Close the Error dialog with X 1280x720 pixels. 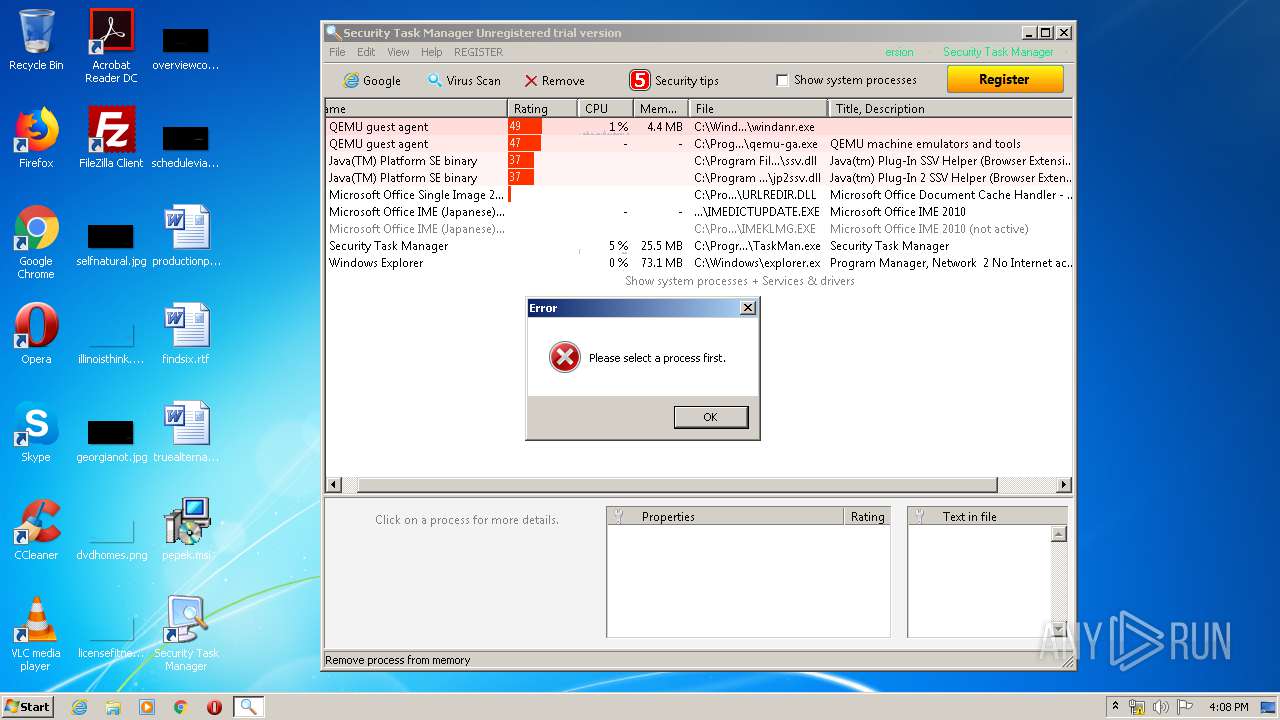747,308
